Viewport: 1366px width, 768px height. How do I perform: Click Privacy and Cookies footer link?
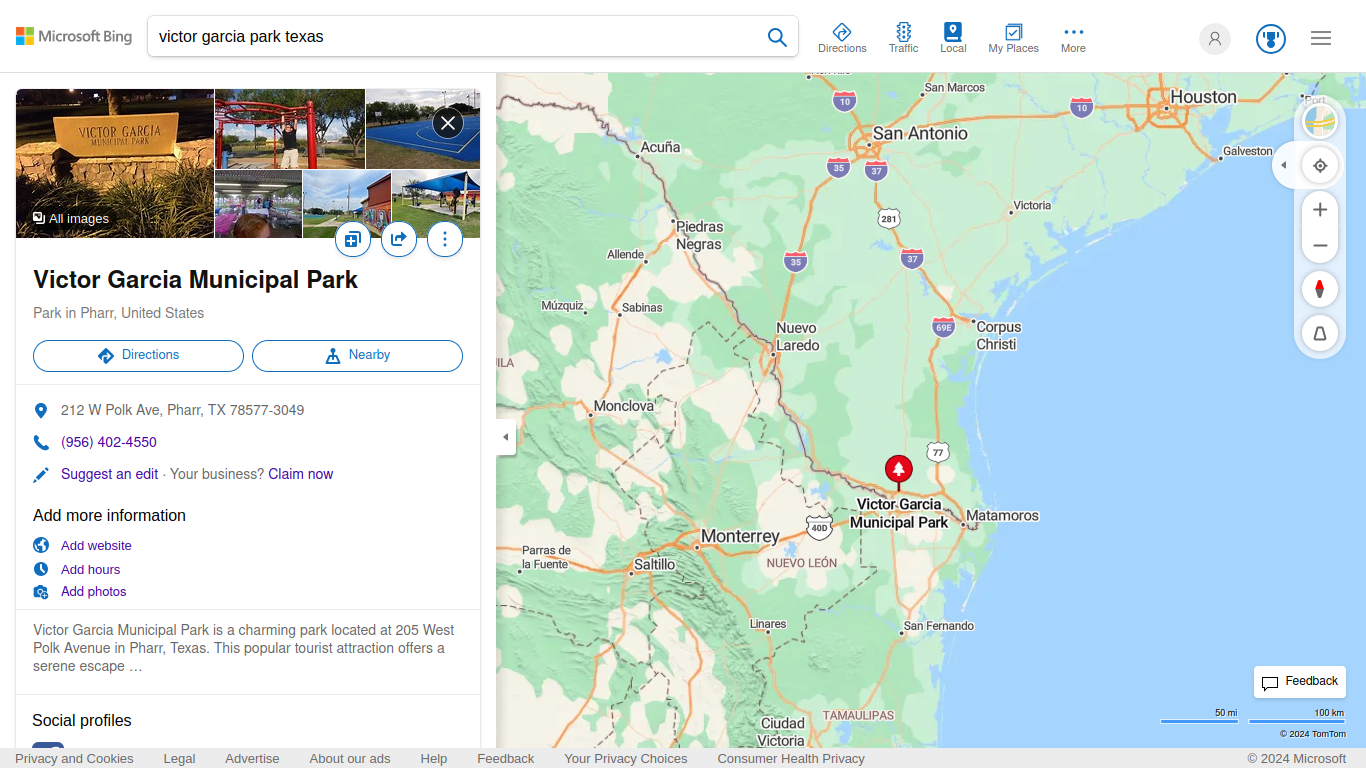pyautogui.click(x=74, y=759)
